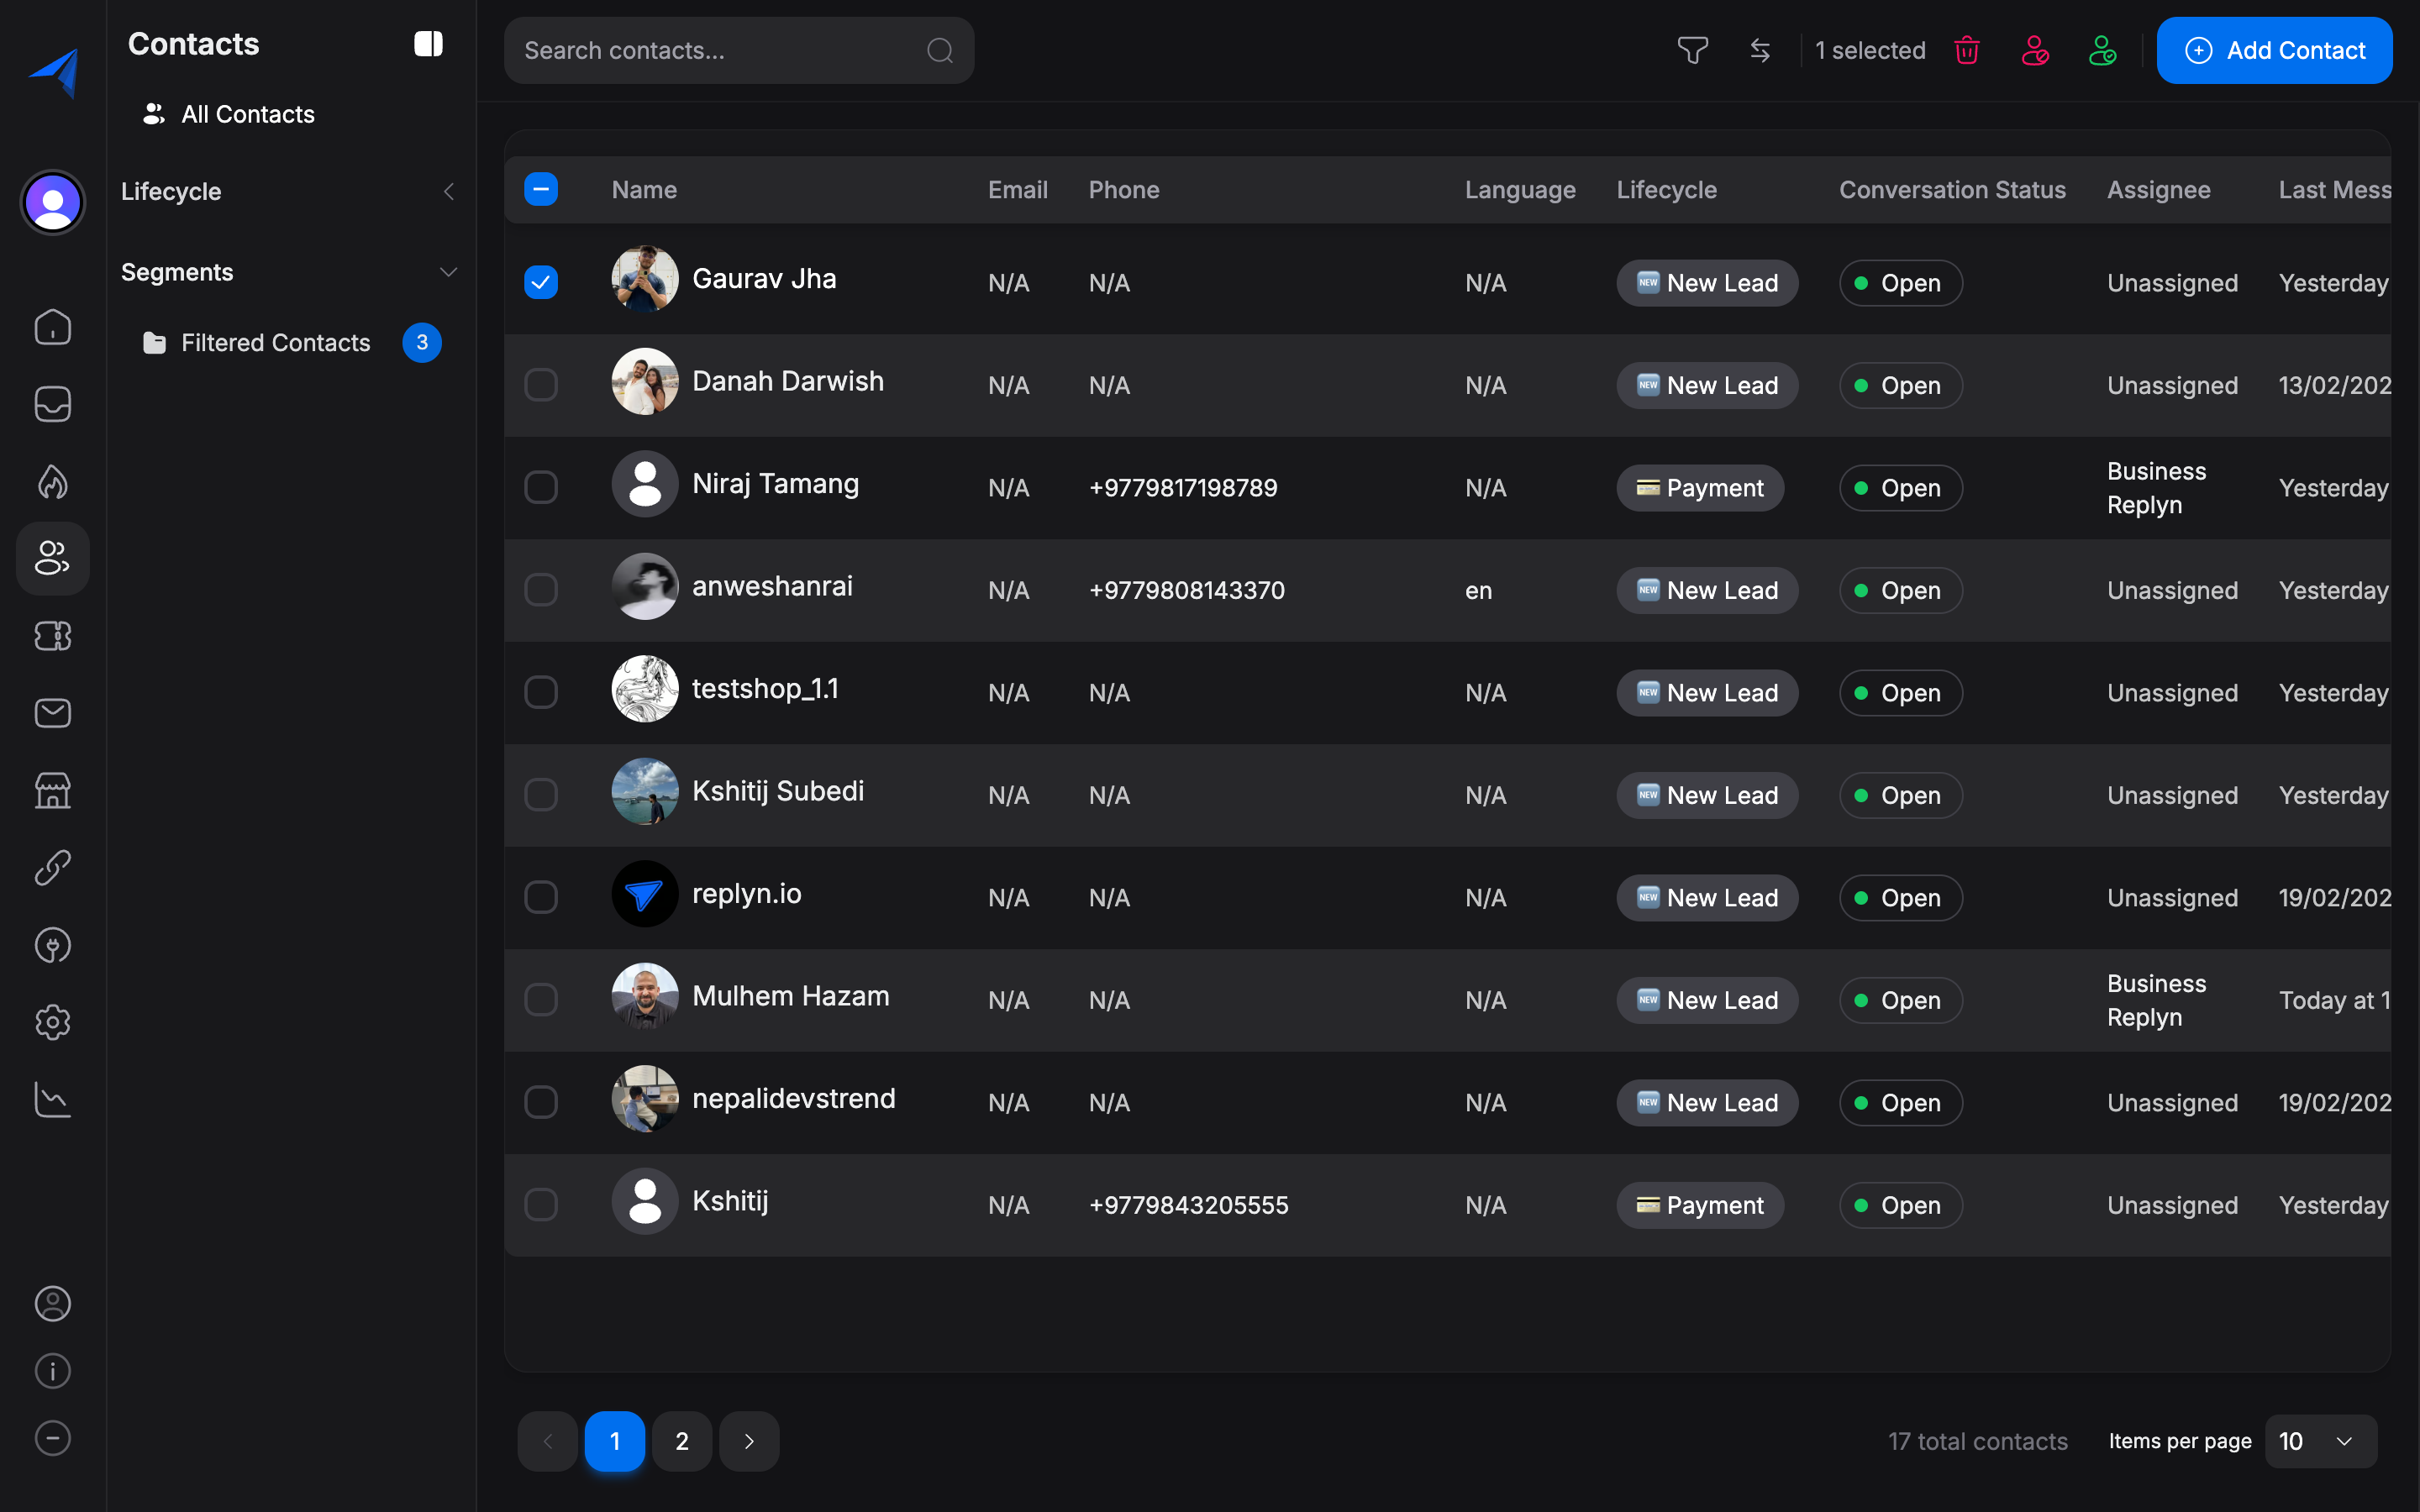
Task: Open the Items per page dropdown
Action: 2320,1441
